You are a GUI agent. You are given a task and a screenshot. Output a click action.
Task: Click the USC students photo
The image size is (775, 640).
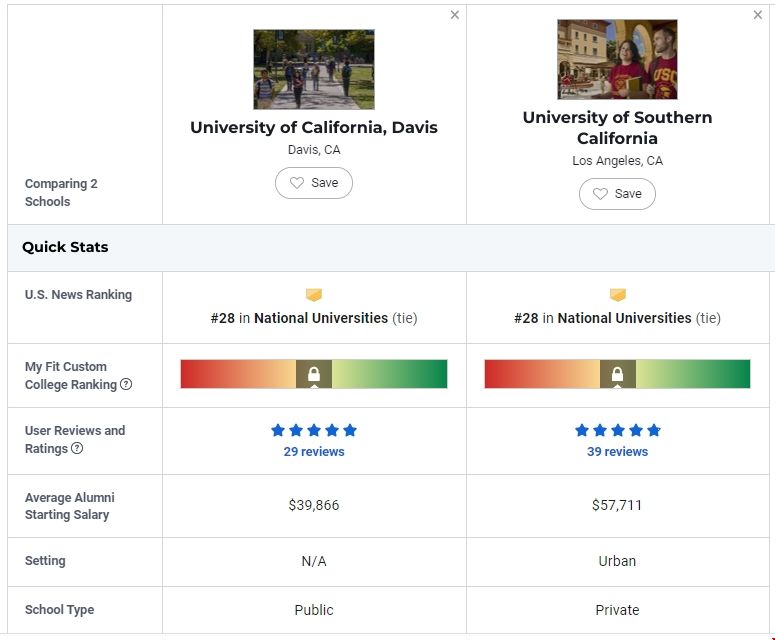[x=617, y=59]
